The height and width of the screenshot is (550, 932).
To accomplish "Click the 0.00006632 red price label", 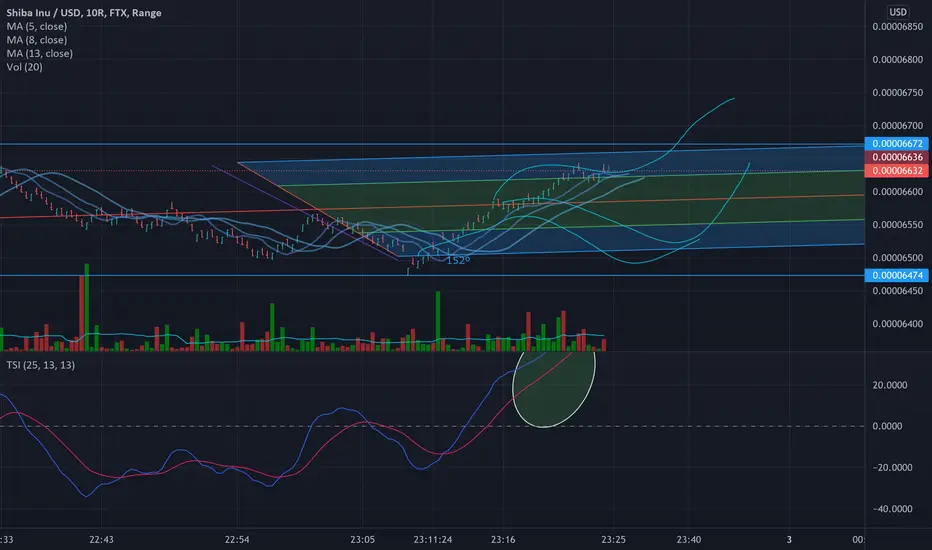I will coord(897,171).
